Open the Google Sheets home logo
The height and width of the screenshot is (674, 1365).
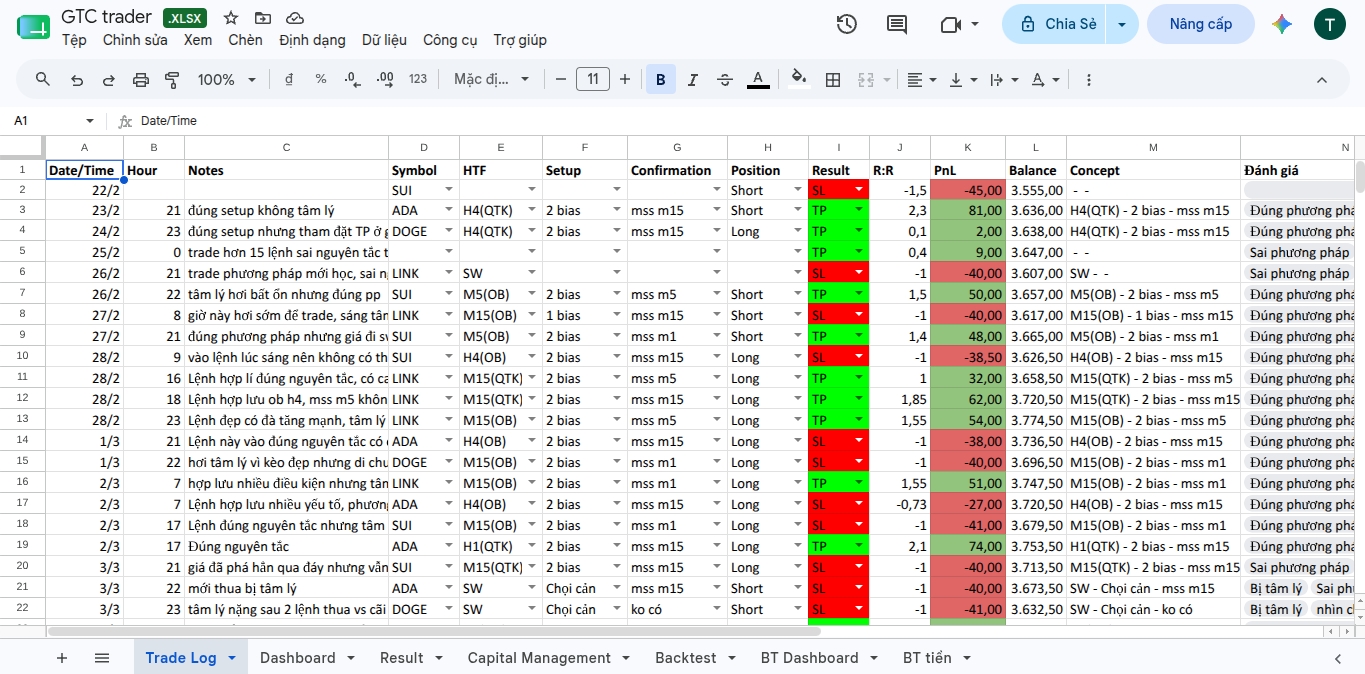tap(33, 27)
